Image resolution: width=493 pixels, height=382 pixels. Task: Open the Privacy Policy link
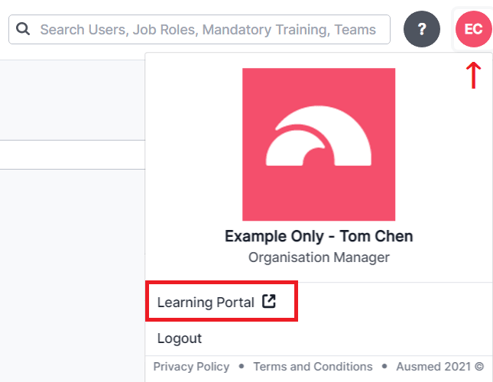[191, 367]
